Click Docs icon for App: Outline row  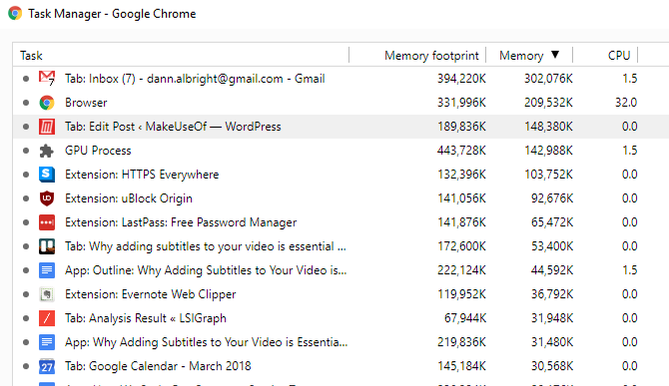[47, 270]
